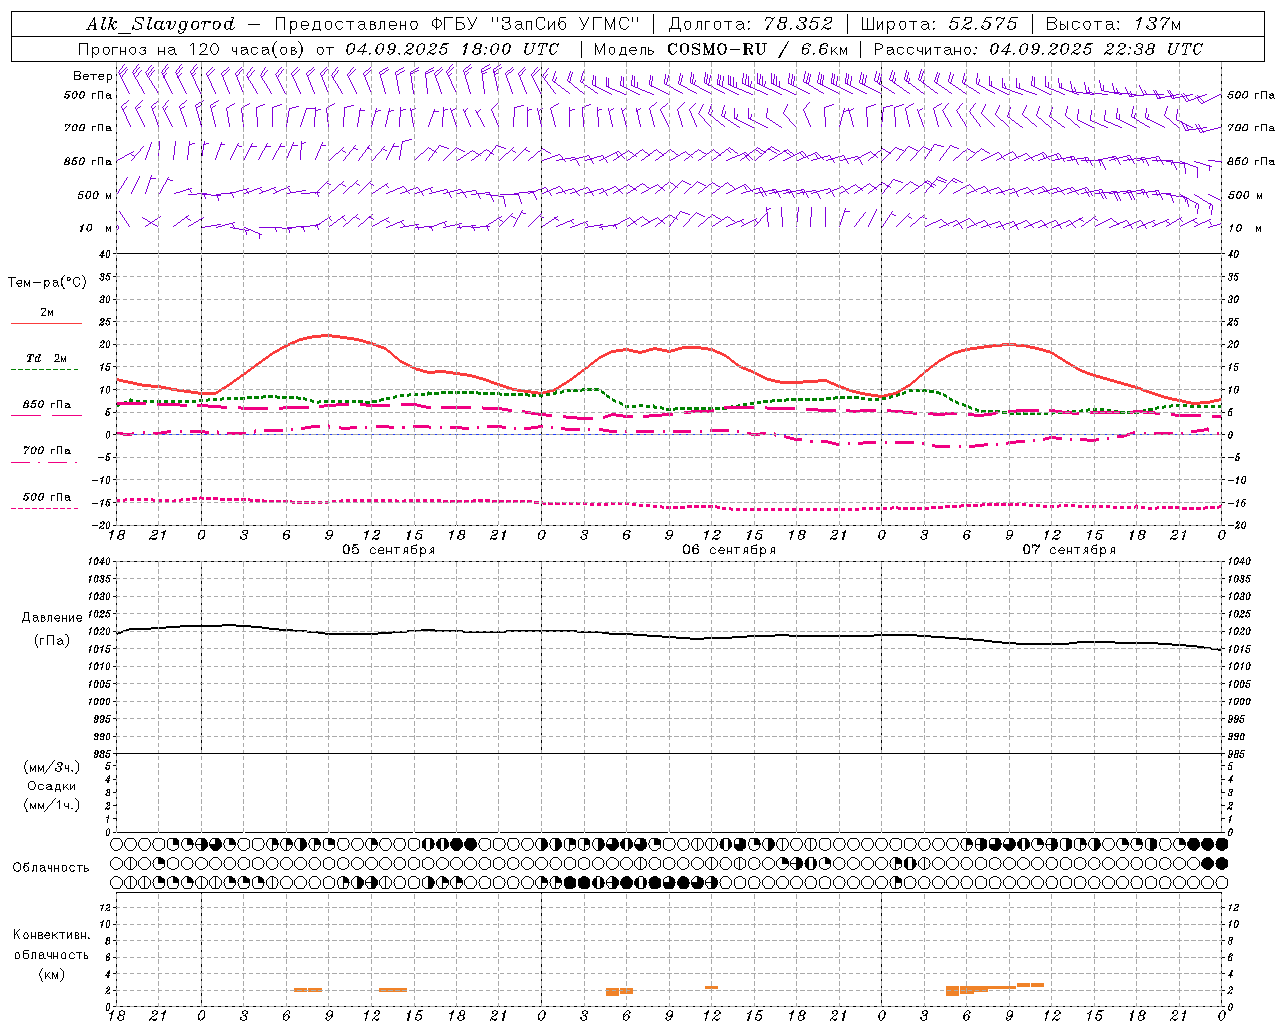This screenshot has height=1024, width=1280.
Task: Click the 10 м wind level label on left
Action: (97, 228)
